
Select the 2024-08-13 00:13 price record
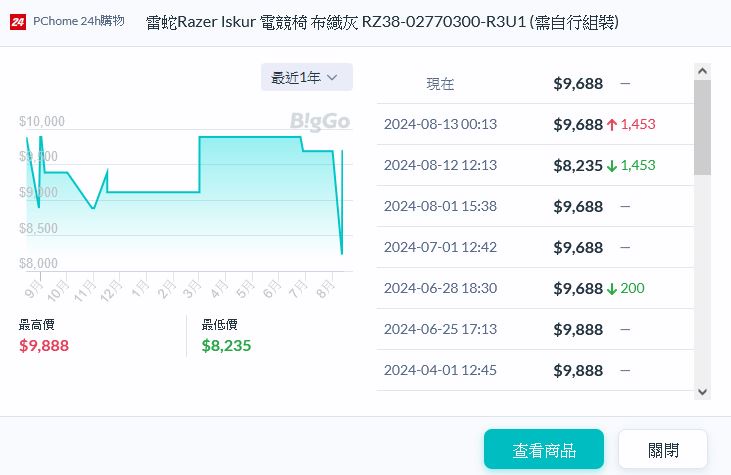(x=440, y=125)
